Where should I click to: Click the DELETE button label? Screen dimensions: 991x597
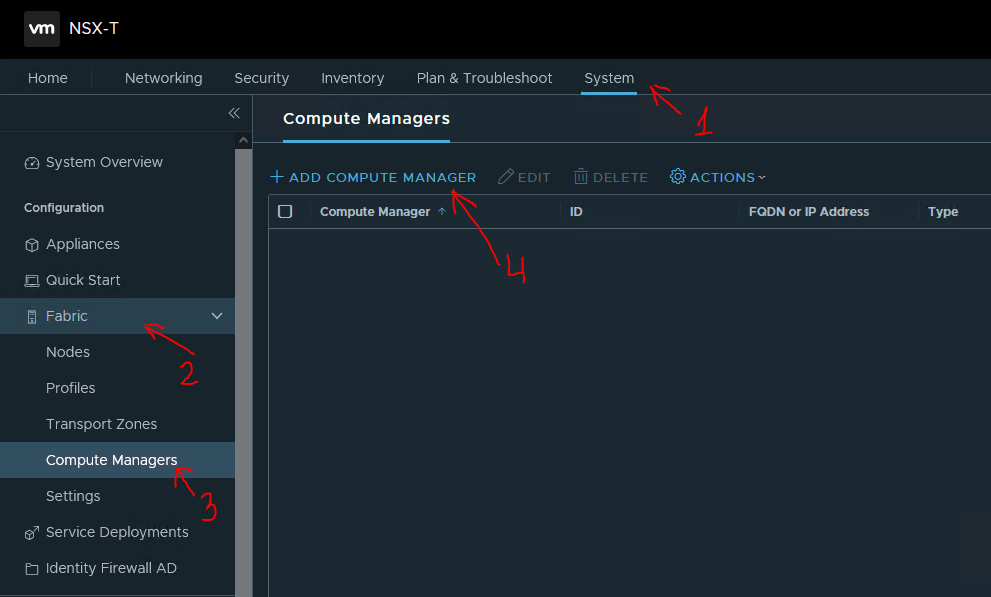tap(620, 178)
